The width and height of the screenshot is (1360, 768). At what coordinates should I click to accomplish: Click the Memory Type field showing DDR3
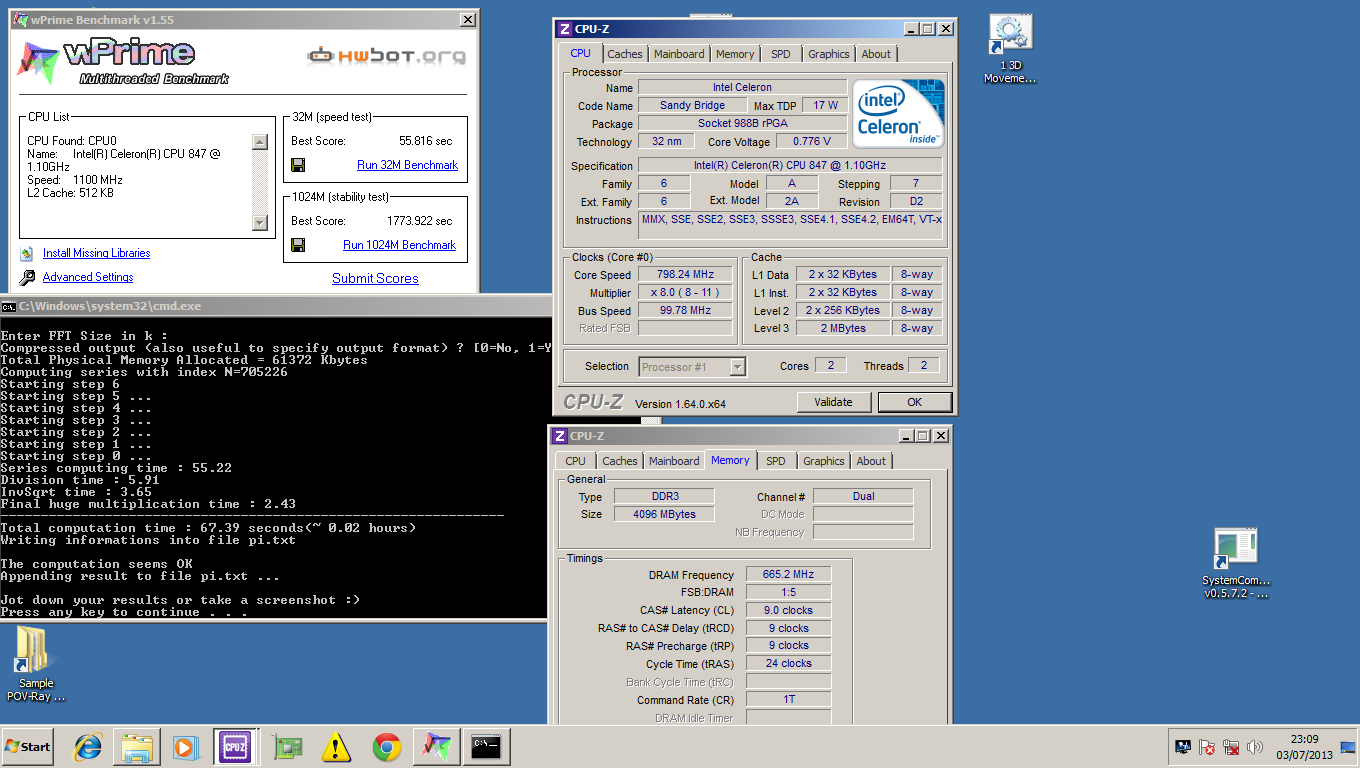[664, 496]
